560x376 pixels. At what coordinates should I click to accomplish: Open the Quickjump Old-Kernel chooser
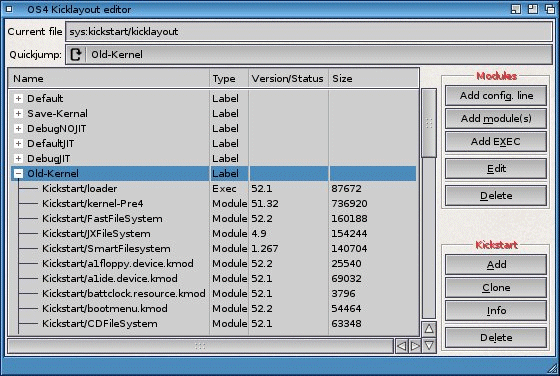(x=309, y=55)
